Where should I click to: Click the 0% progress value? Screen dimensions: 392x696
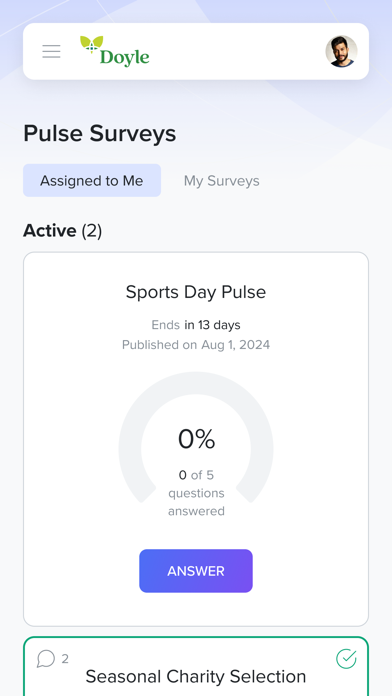196,439
